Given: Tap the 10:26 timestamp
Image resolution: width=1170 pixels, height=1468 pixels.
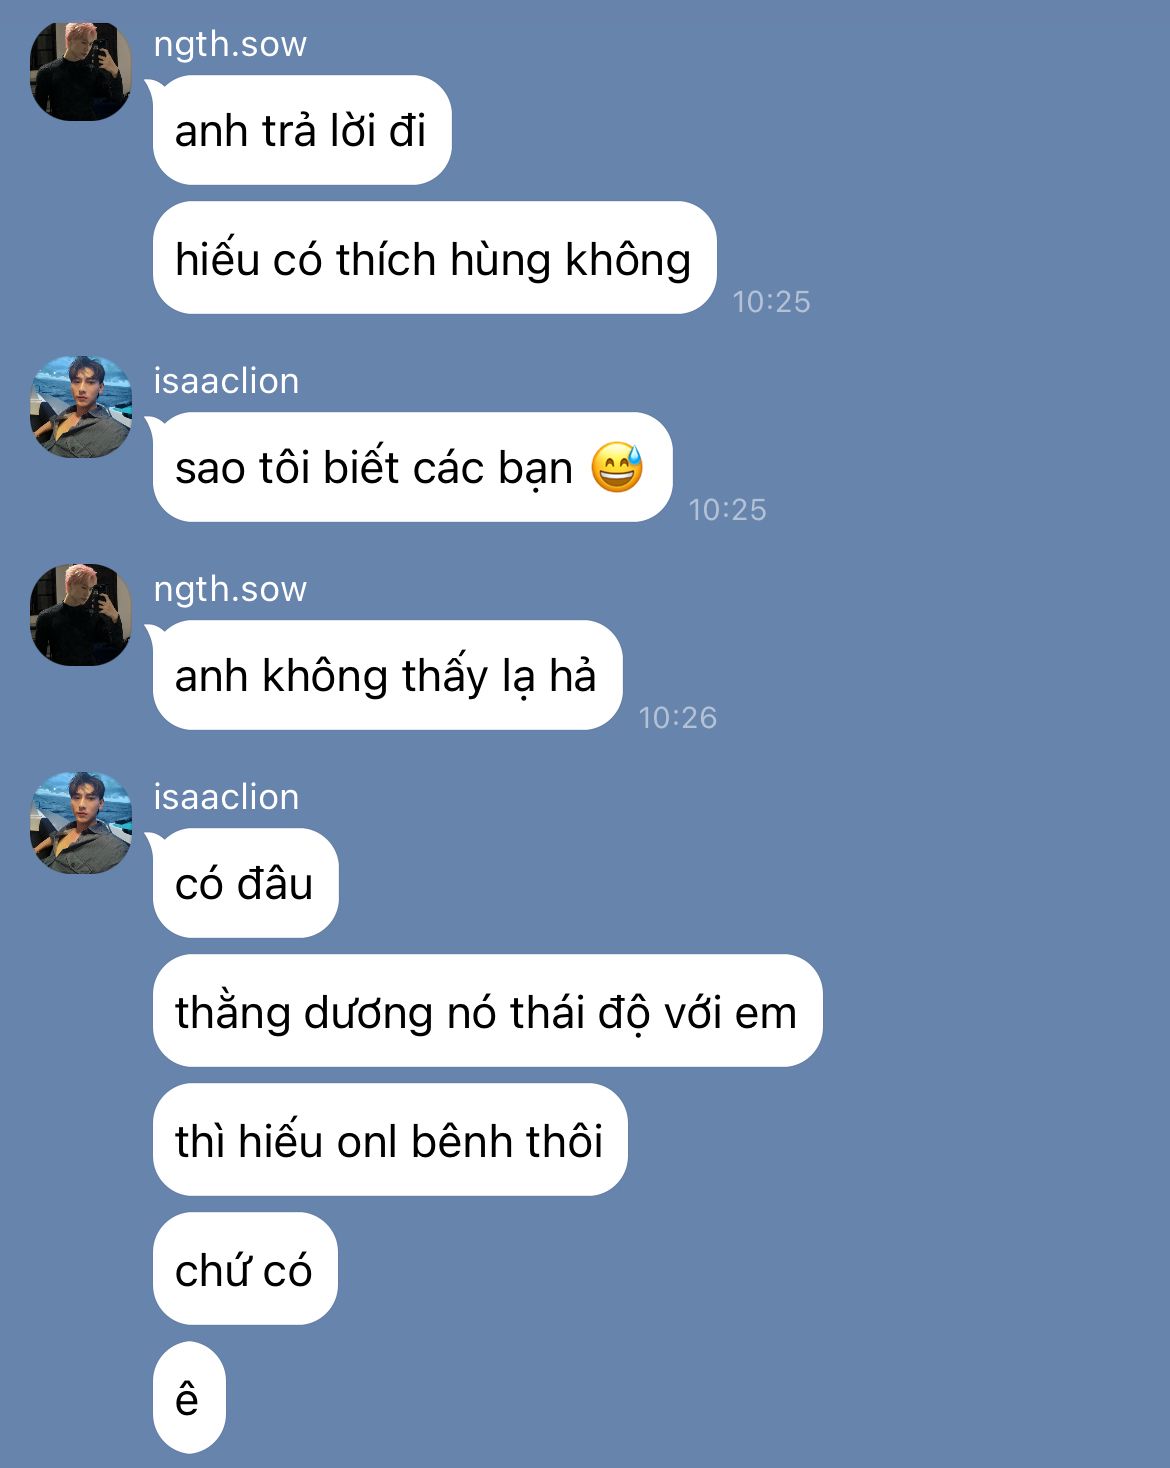Looking at the screenshot, I should click(678, 718).
